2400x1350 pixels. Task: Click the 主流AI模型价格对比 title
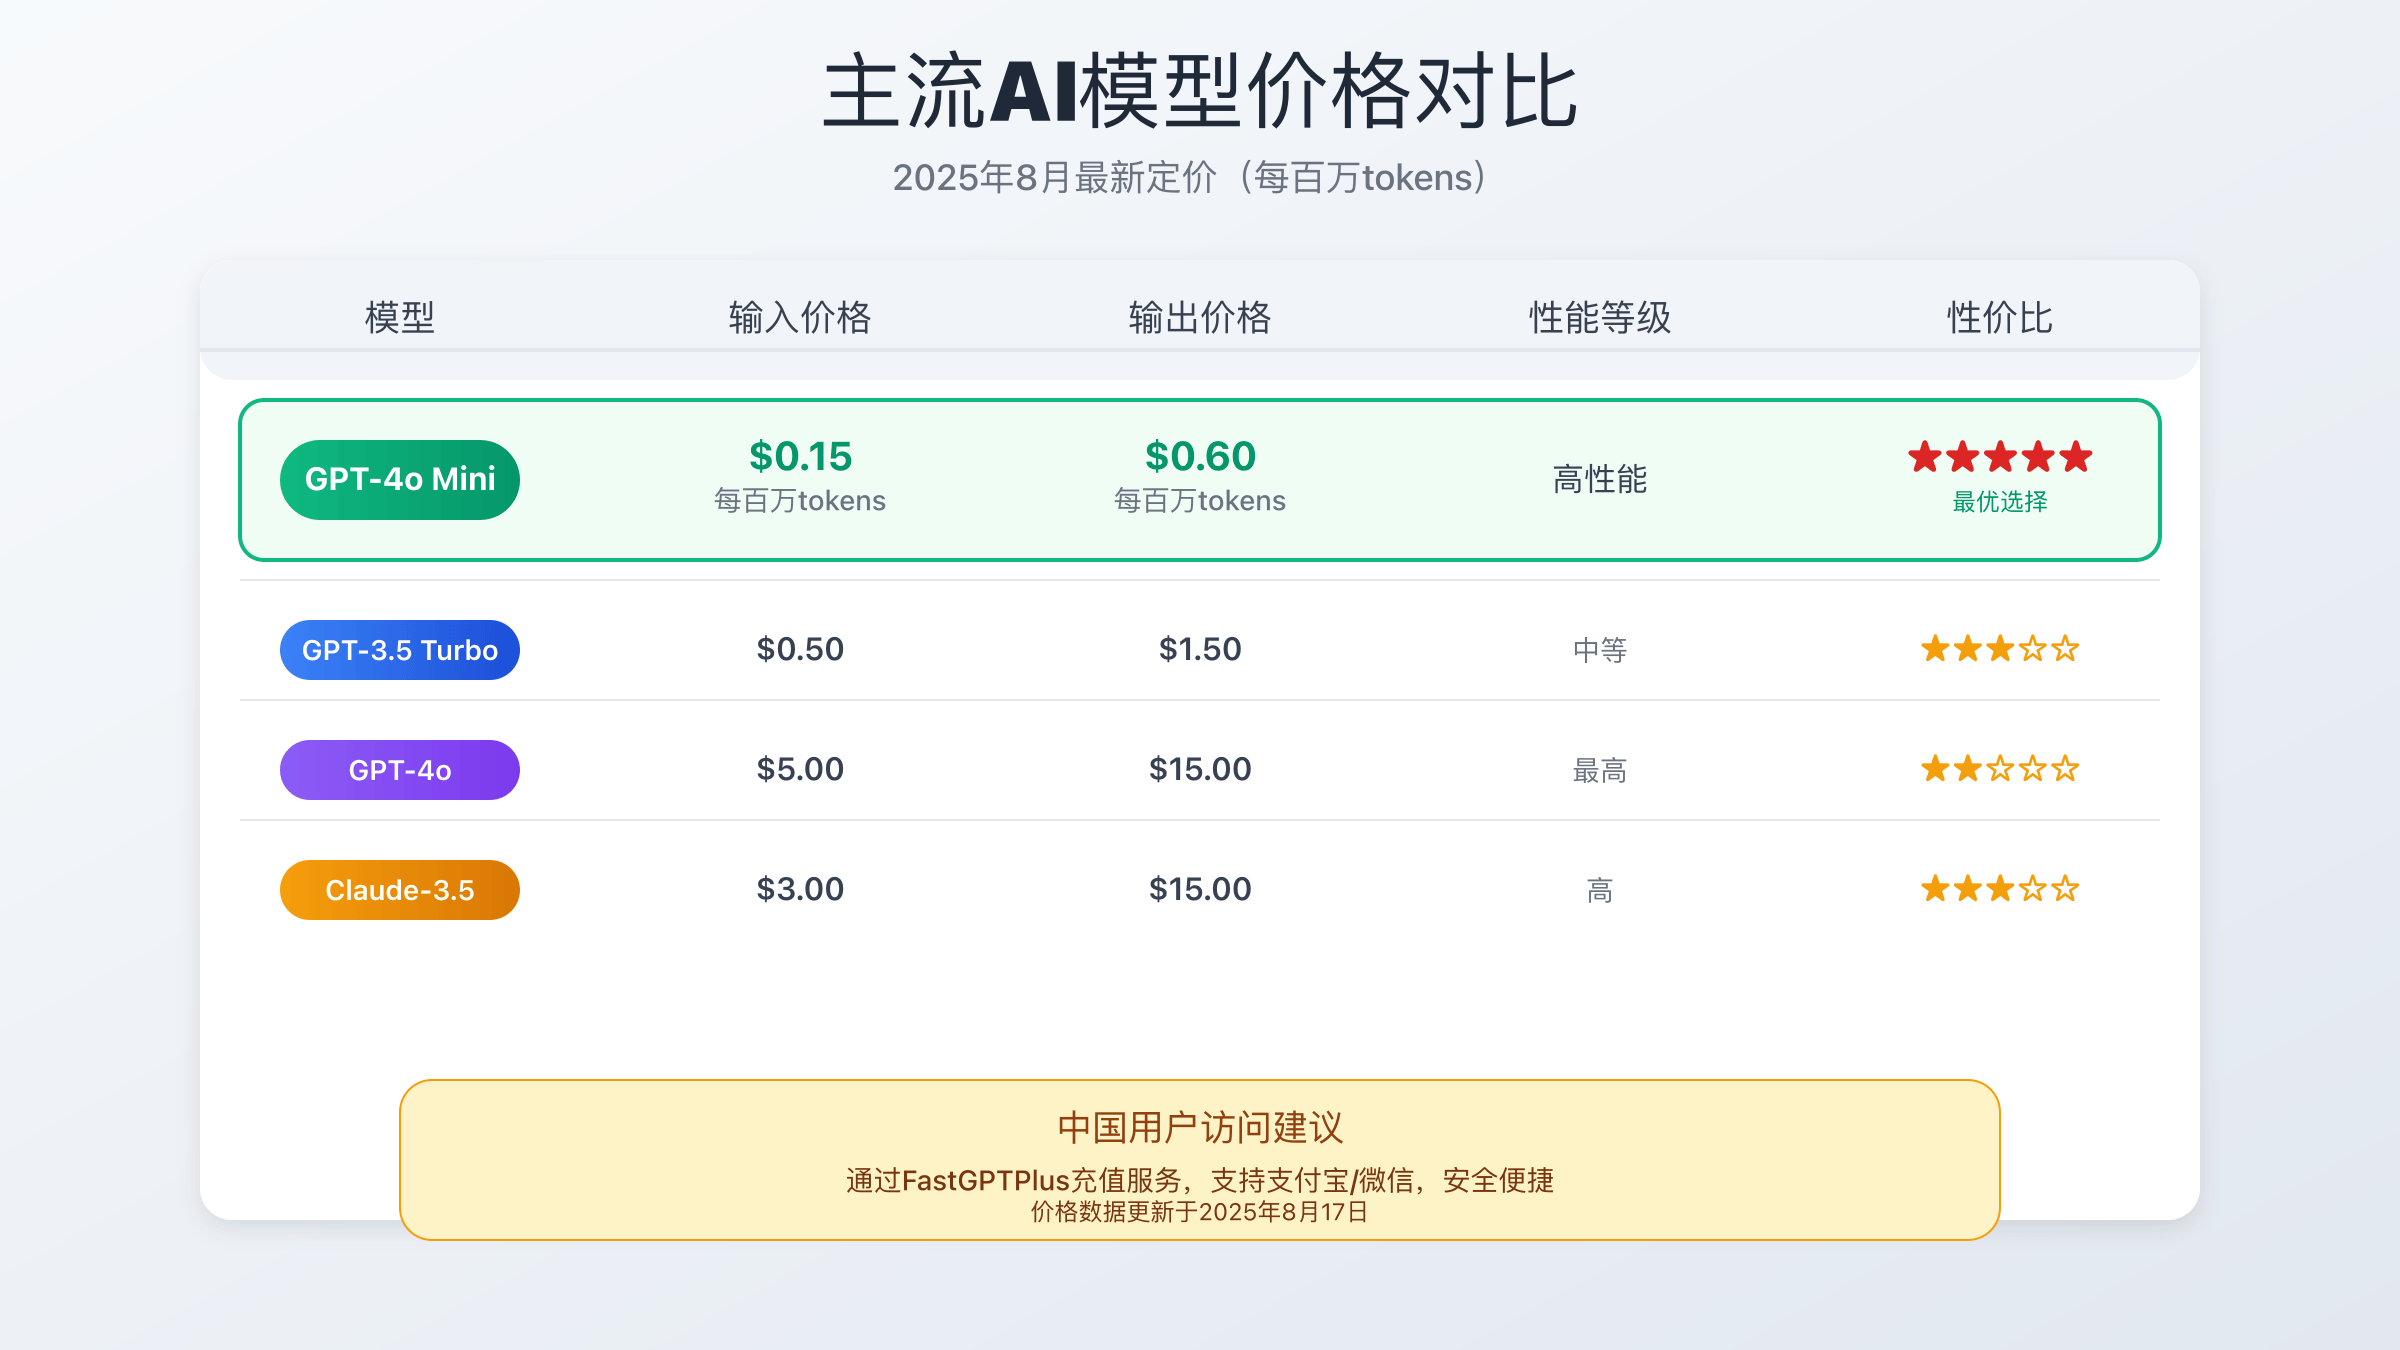(x=1200, y=92)
